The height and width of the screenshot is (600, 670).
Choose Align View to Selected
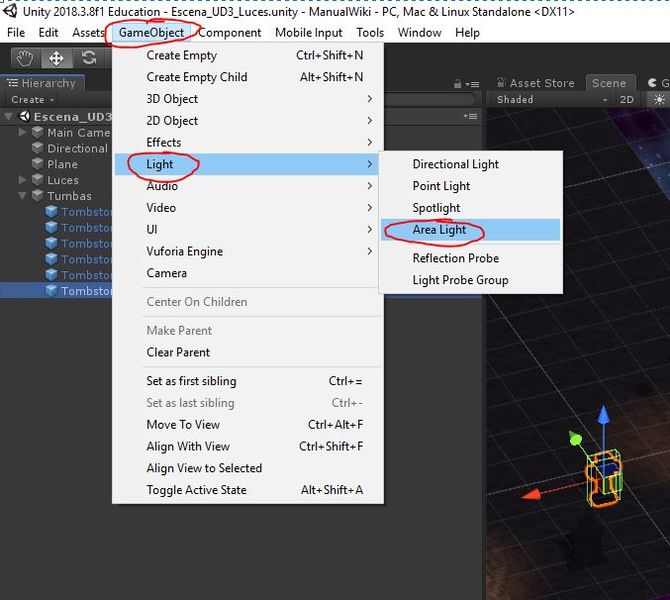(248, 468)
